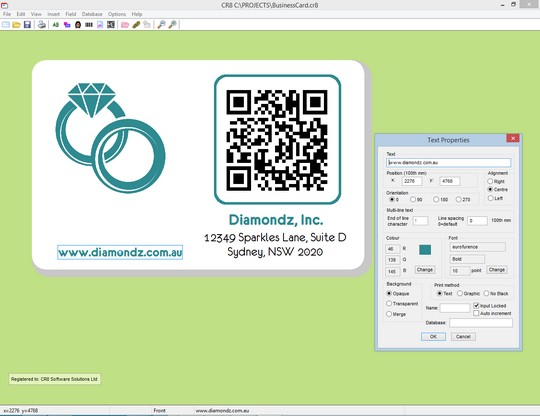540x416 pixels.
Task: Click OK in Text Properties dialog
Action: (x=433, y=336)
